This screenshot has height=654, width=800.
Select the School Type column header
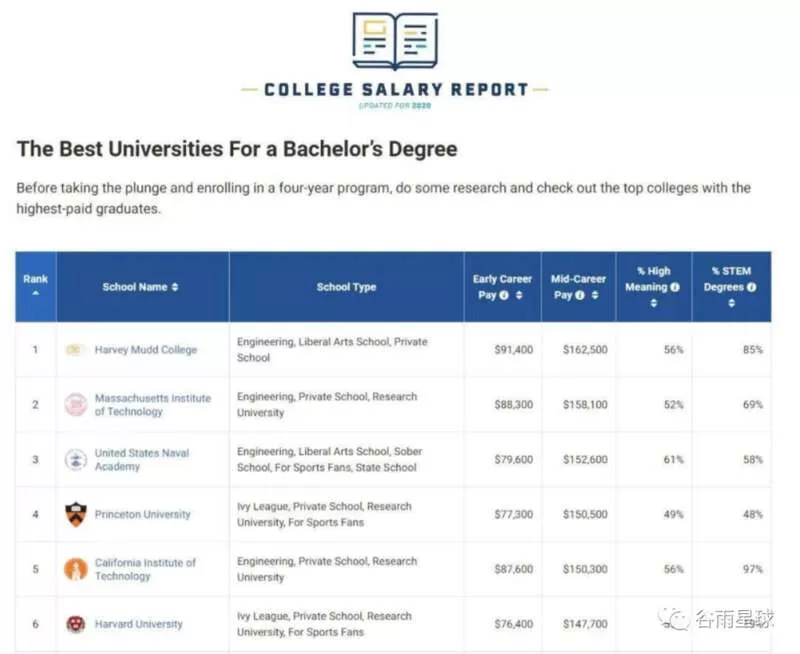346,287
